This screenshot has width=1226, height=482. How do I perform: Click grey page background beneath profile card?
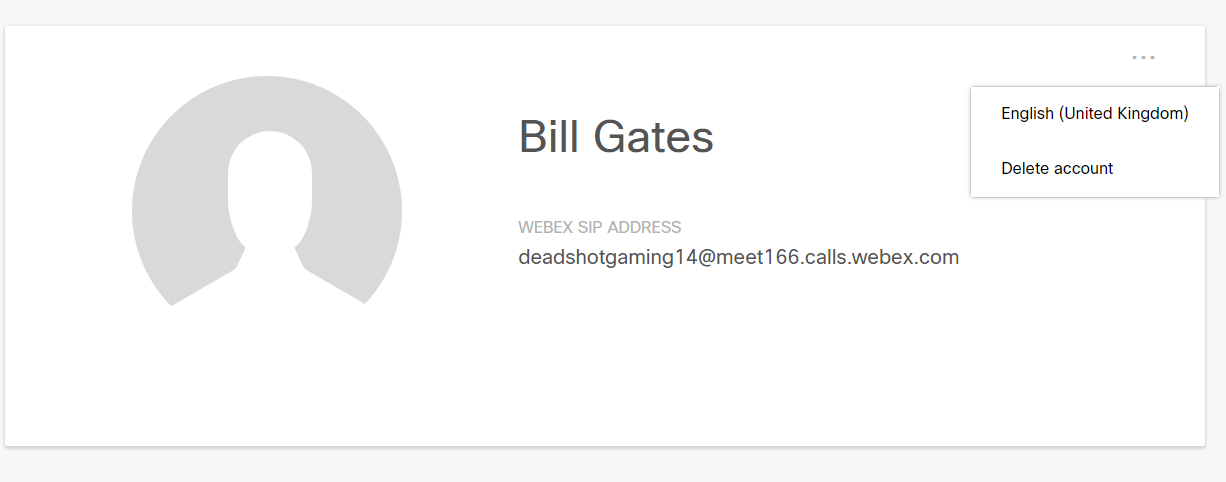point(613,466)
